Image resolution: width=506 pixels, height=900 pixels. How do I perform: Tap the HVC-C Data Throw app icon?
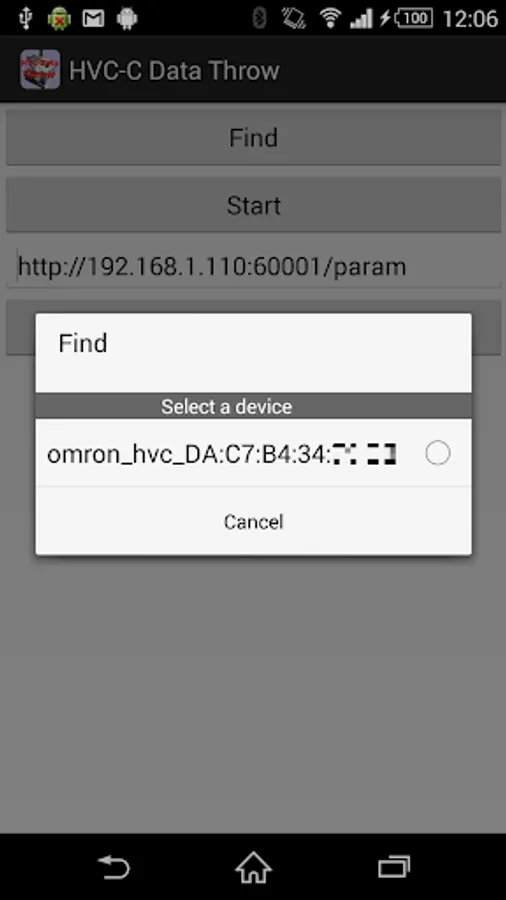pos(40,69)
